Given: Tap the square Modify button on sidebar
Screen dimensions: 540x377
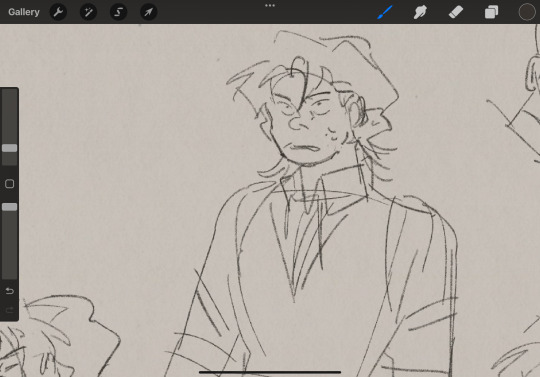Looking at the screenshot, I should pyautogui.click(x=10, y=184).
